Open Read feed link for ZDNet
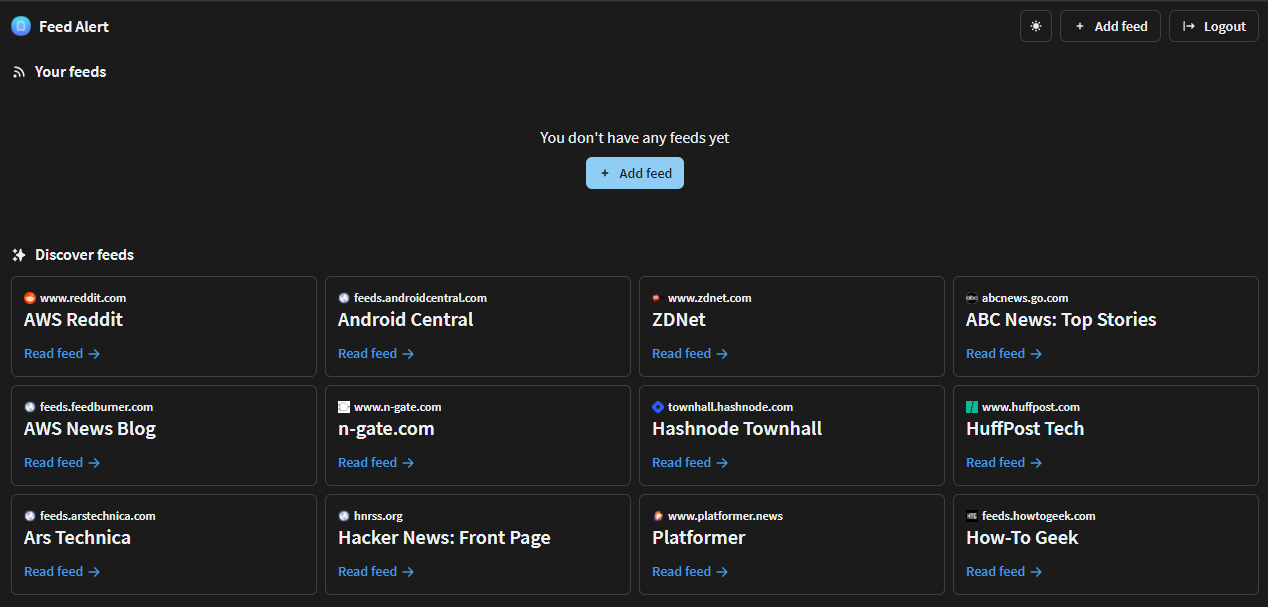 coord(690,354)
